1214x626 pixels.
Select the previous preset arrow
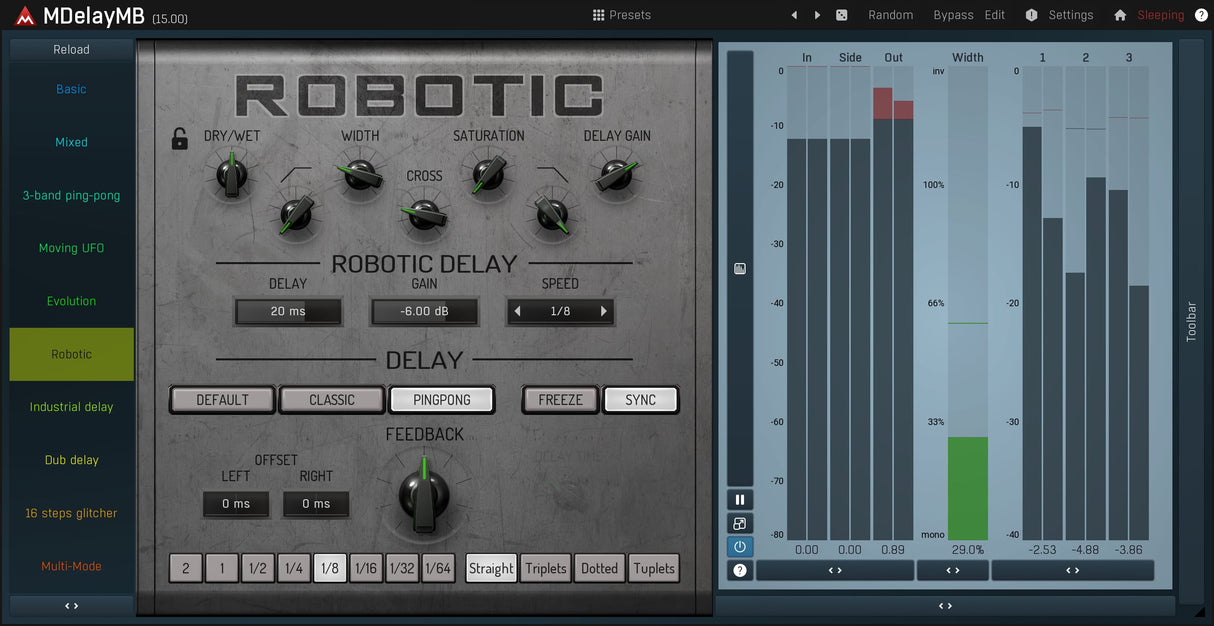[x=794, y=15]
